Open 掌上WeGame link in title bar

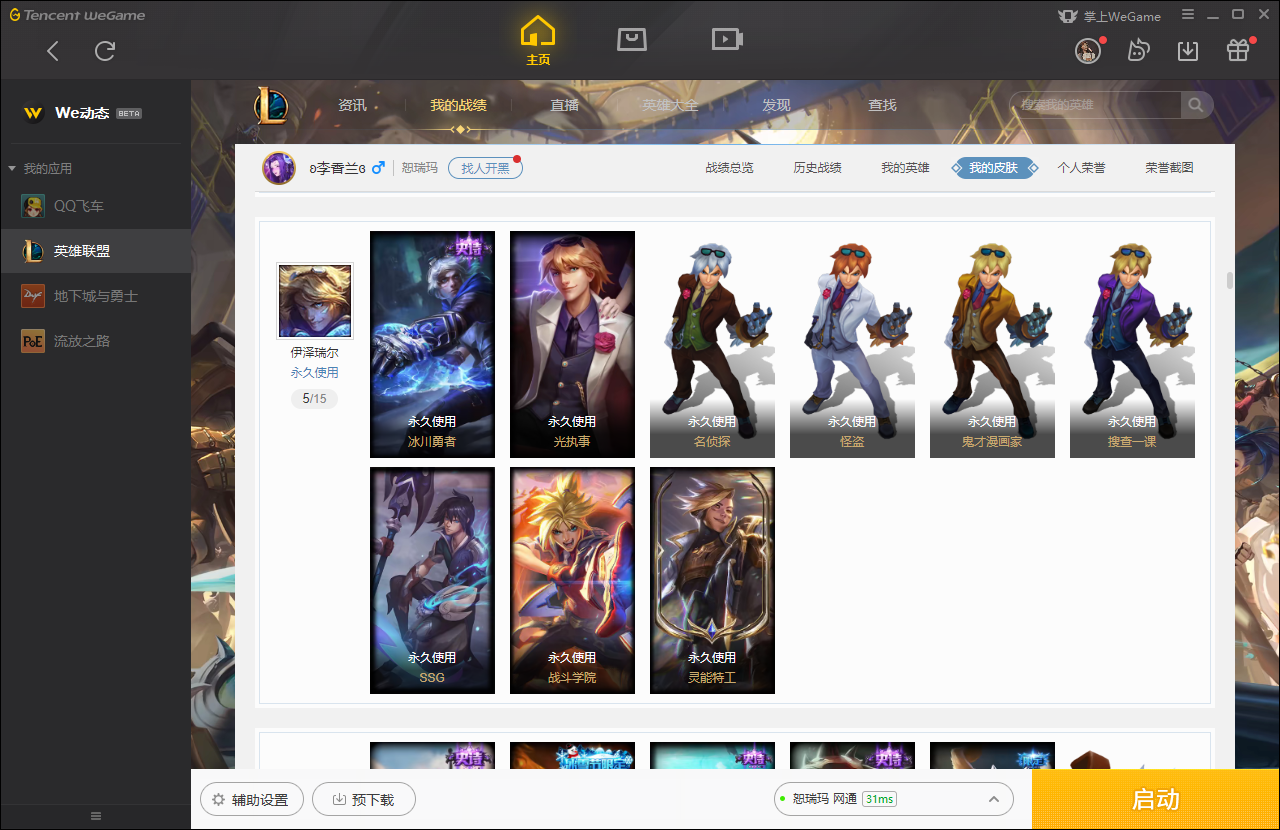(1109, 16)
